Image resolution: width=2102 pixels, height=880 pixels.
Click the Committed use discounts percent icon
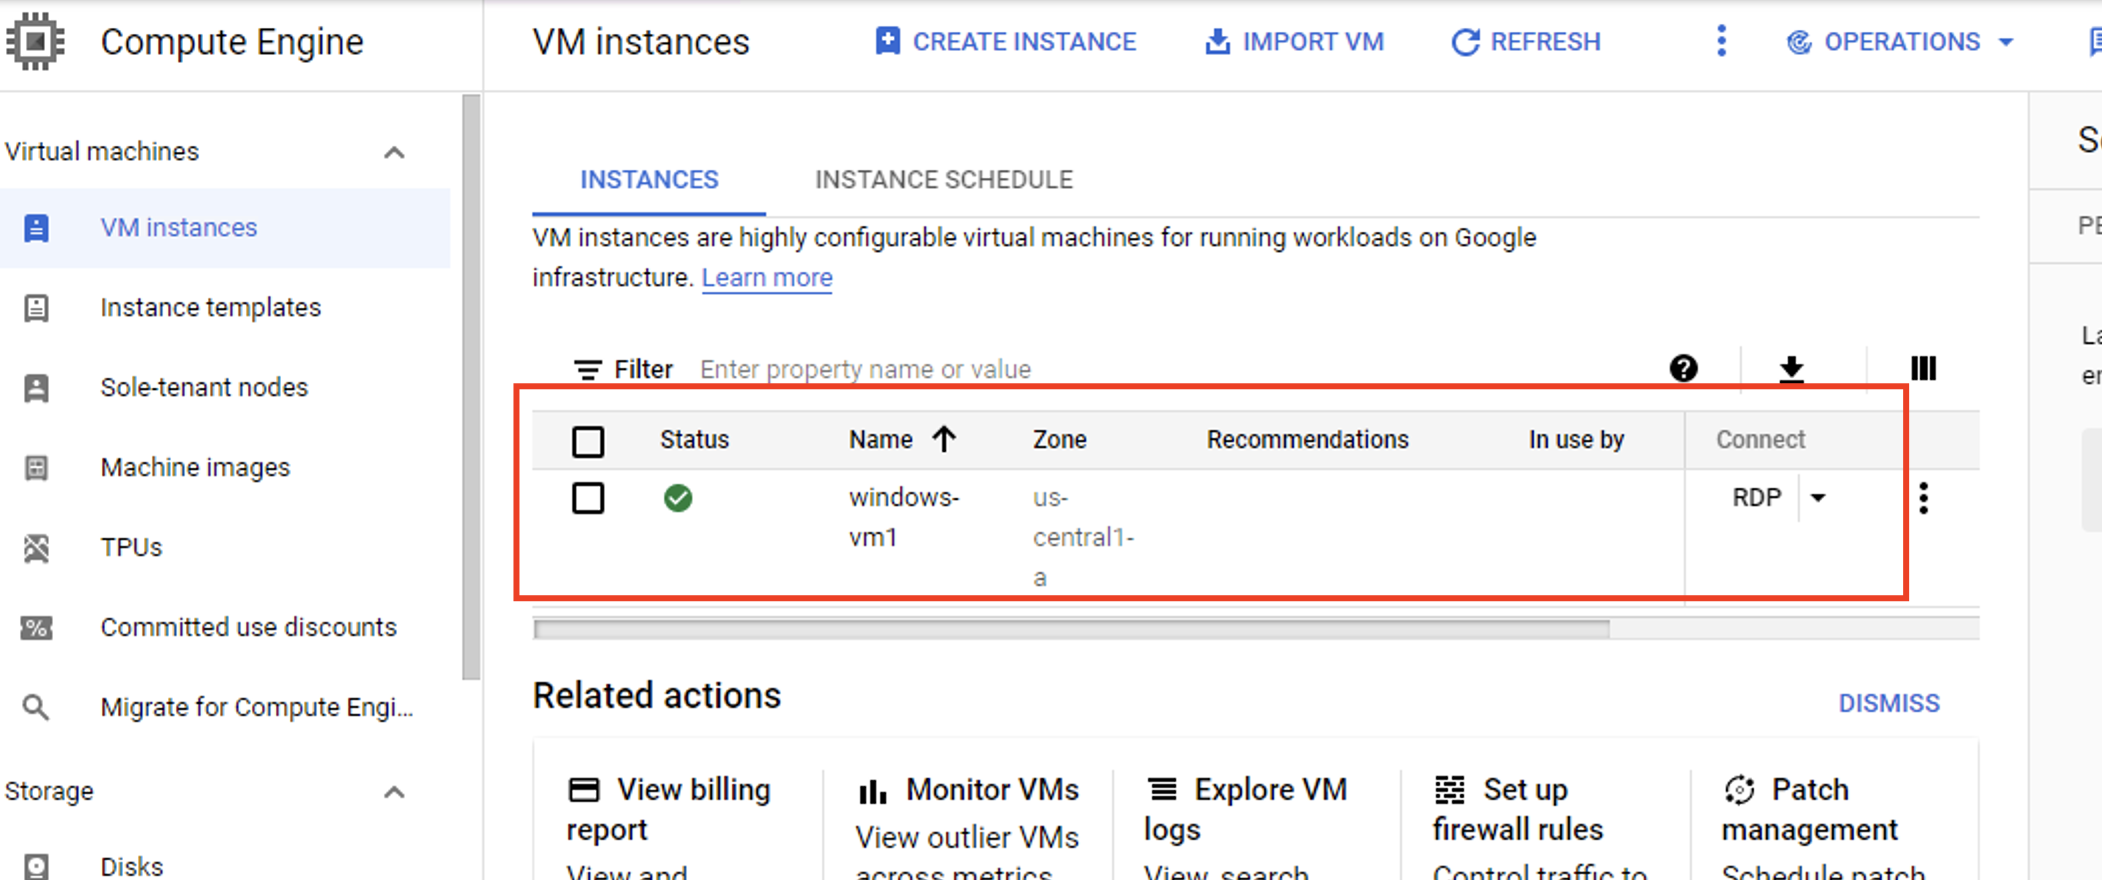click(x=36, y=628)
